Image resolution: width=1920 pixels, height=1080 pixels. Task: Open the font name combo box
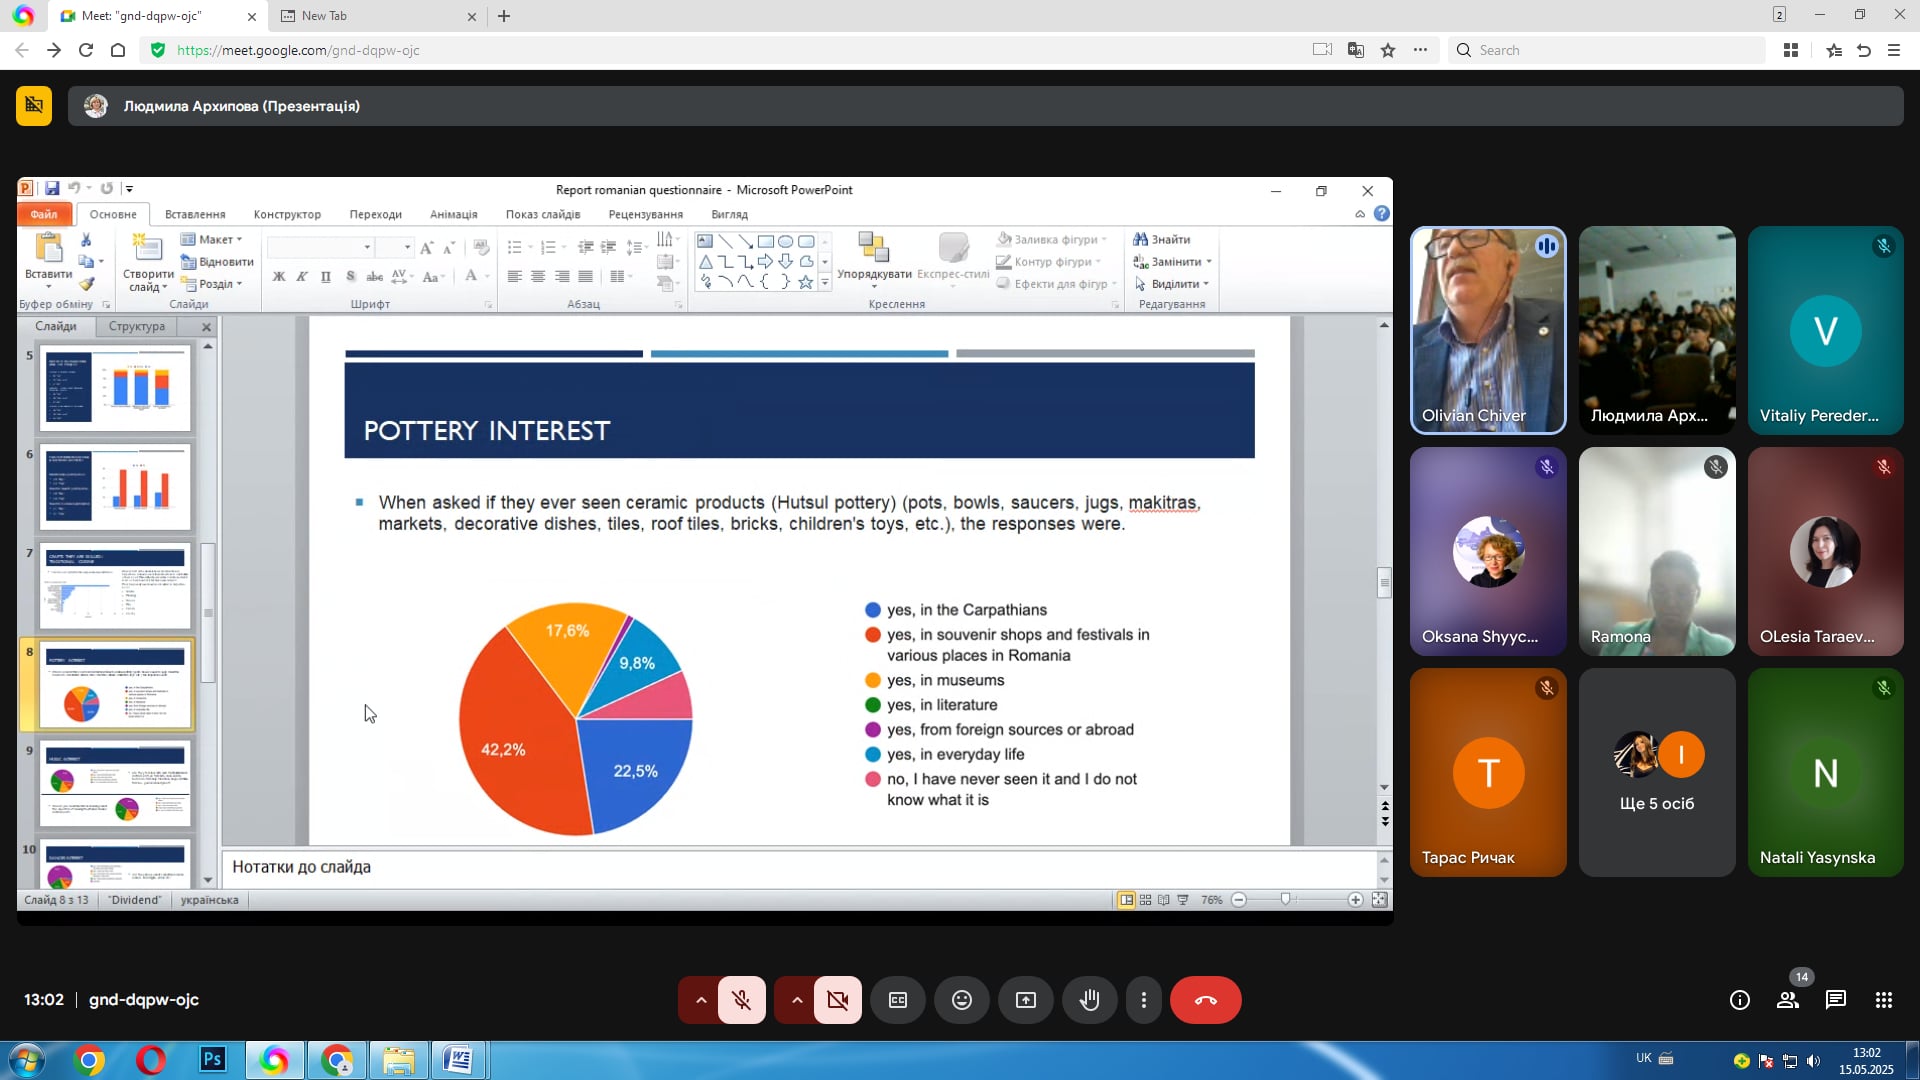[x=320, y=247]
